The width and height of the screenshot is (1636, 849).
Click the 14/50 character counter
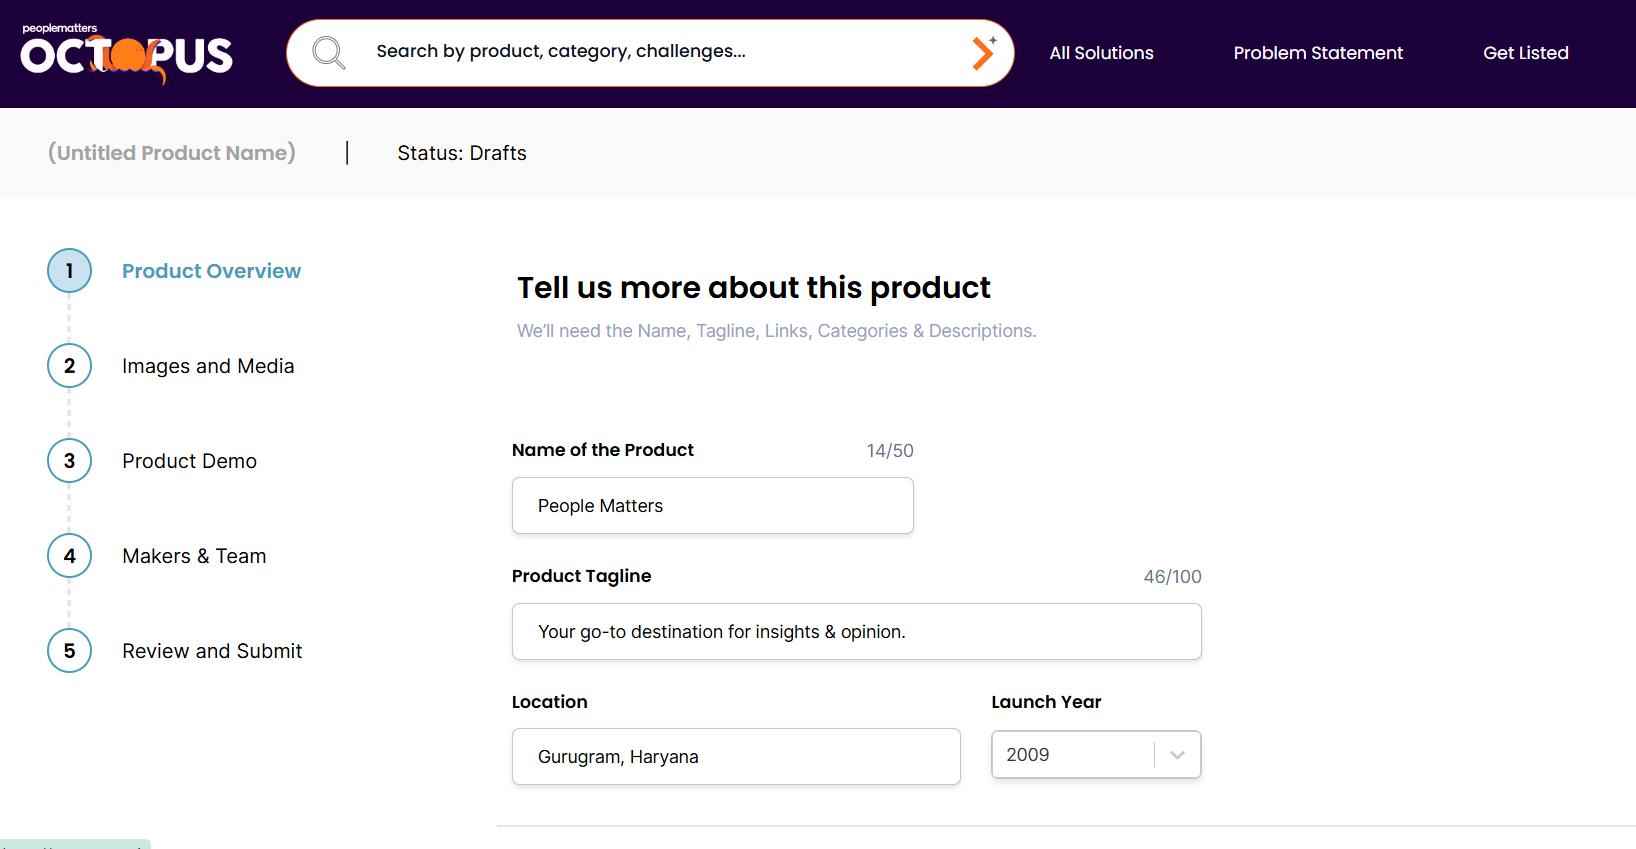[890, 451]
